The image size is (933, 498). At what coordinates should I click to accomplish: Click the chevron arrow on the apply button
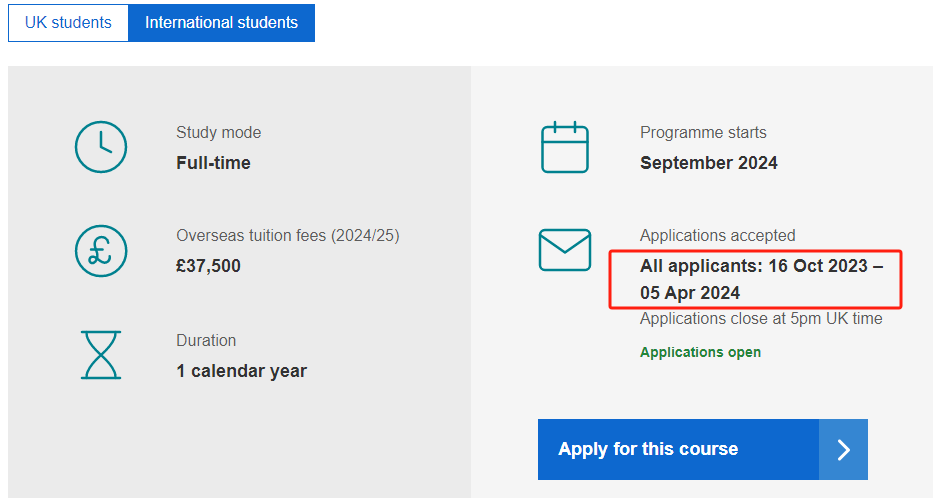click(x=843, y=449)
